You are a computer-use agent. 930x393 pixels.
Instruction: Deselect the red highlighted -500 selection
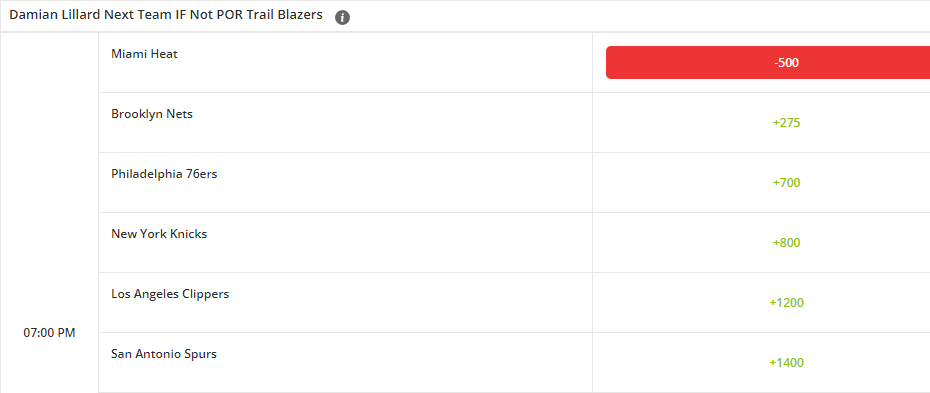pyautogui.click(x=768, y=63)
